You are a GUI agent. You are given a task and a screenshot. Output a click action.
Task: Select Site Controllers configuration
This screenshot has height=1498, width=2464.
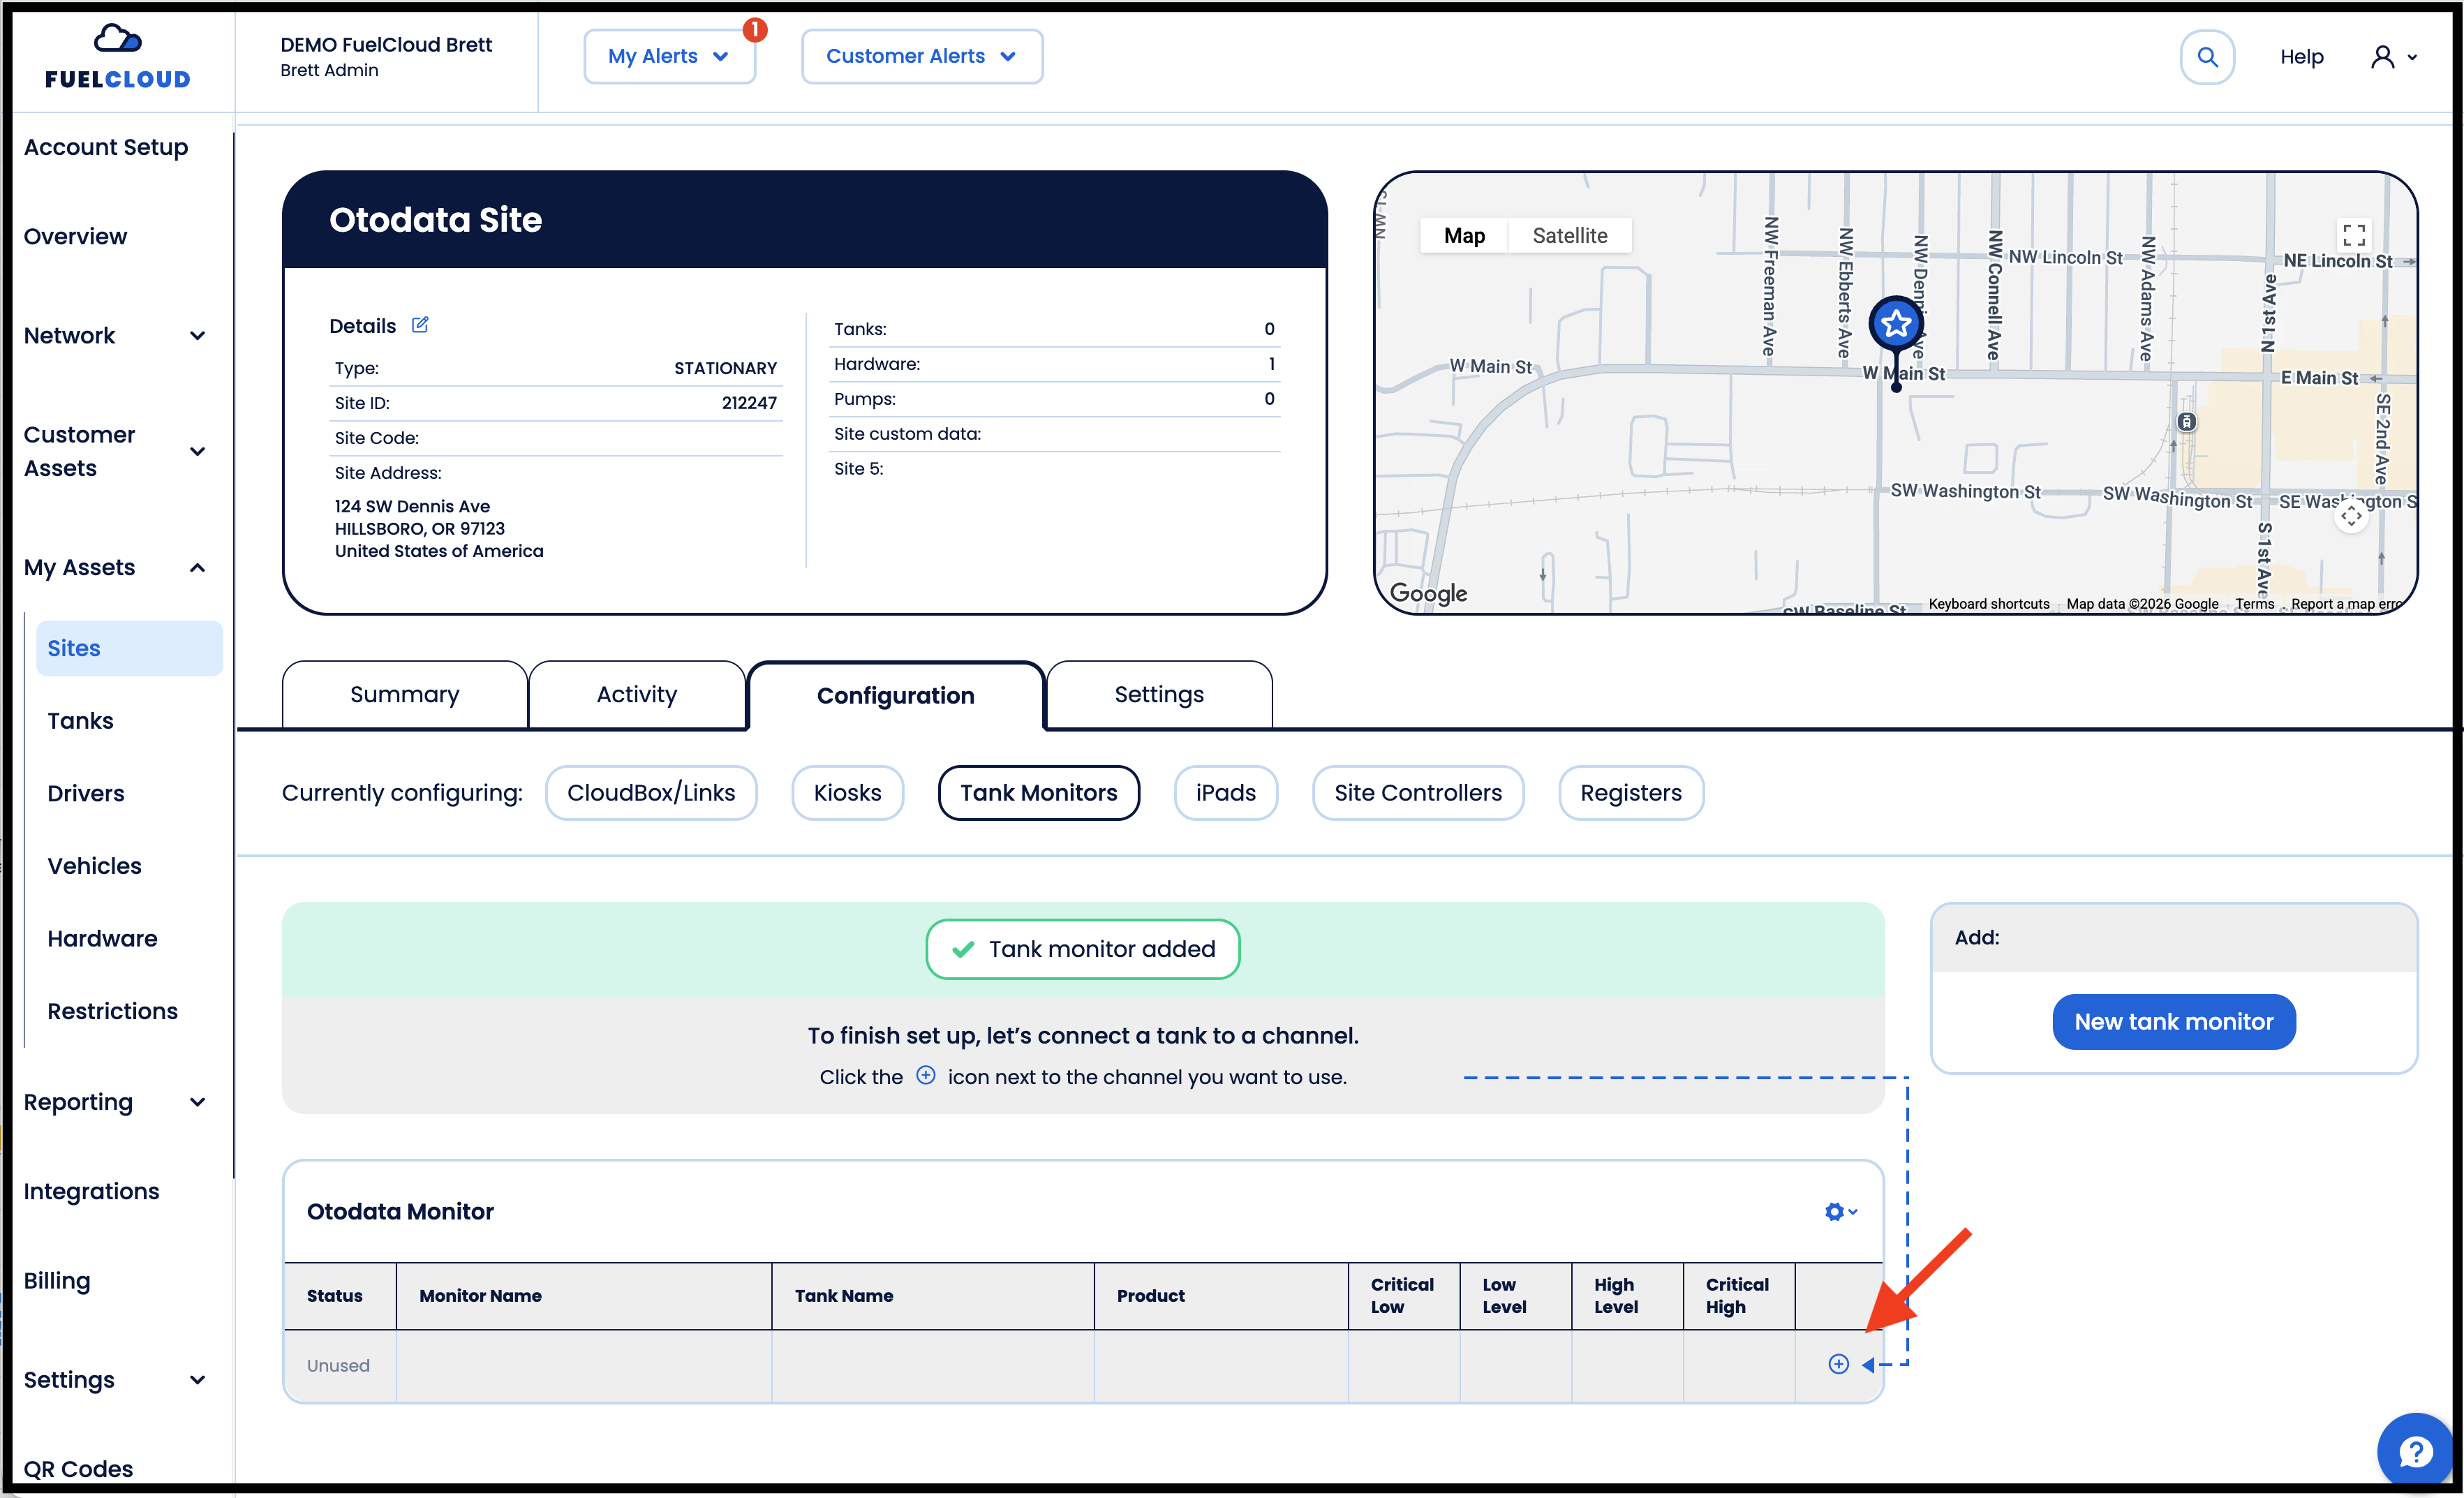[1418, 793]
